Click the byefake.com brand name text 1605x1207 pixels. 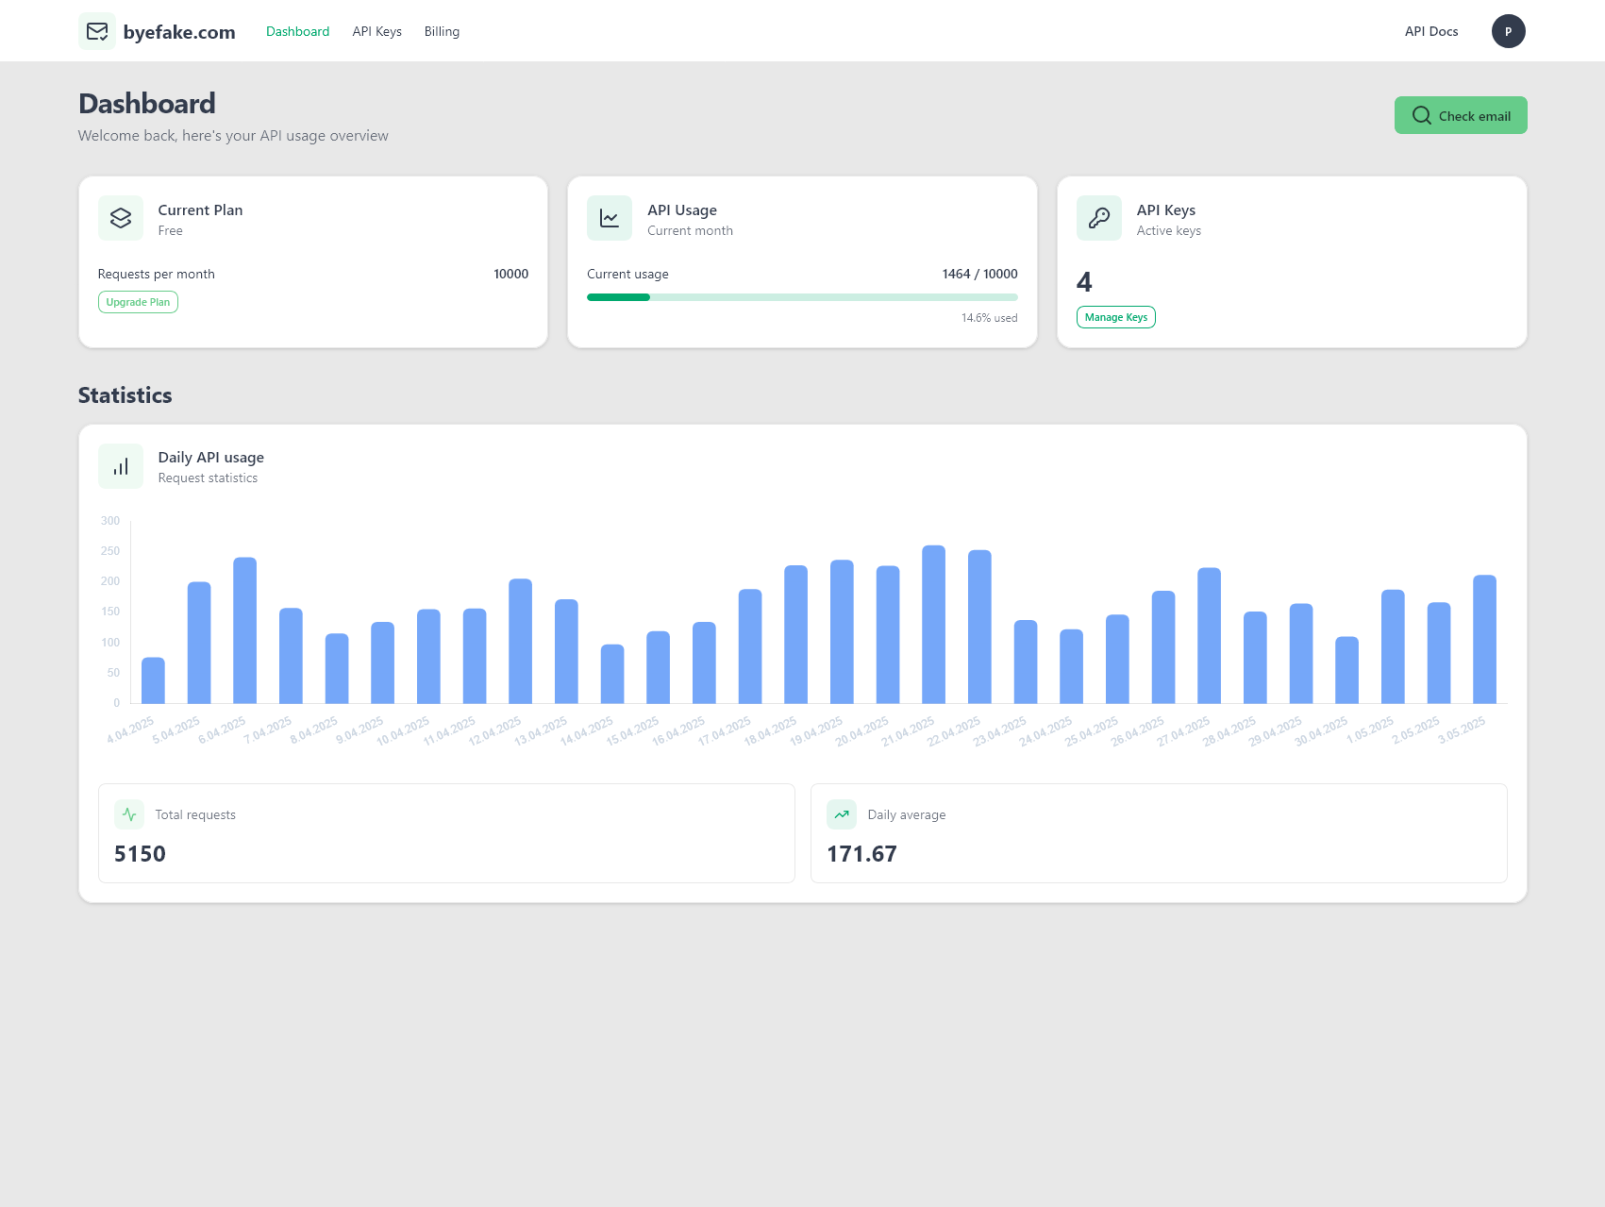pyautogui.click(x=179, y=32)
